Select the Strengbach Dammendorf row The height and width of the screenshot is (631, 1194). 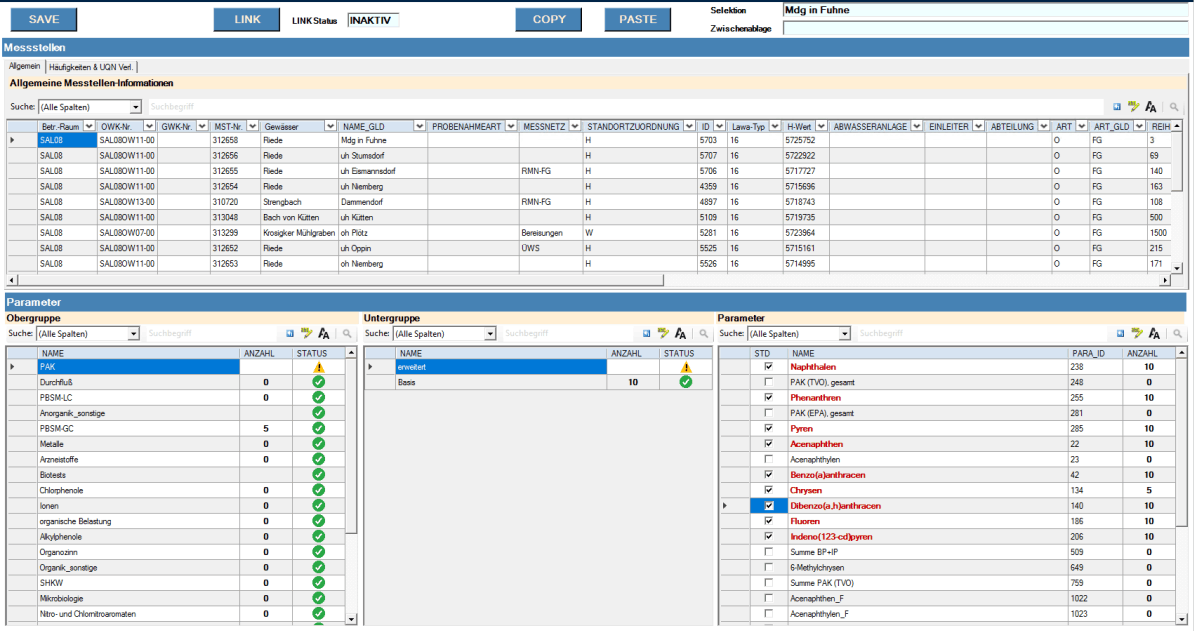tap(588, 202)
